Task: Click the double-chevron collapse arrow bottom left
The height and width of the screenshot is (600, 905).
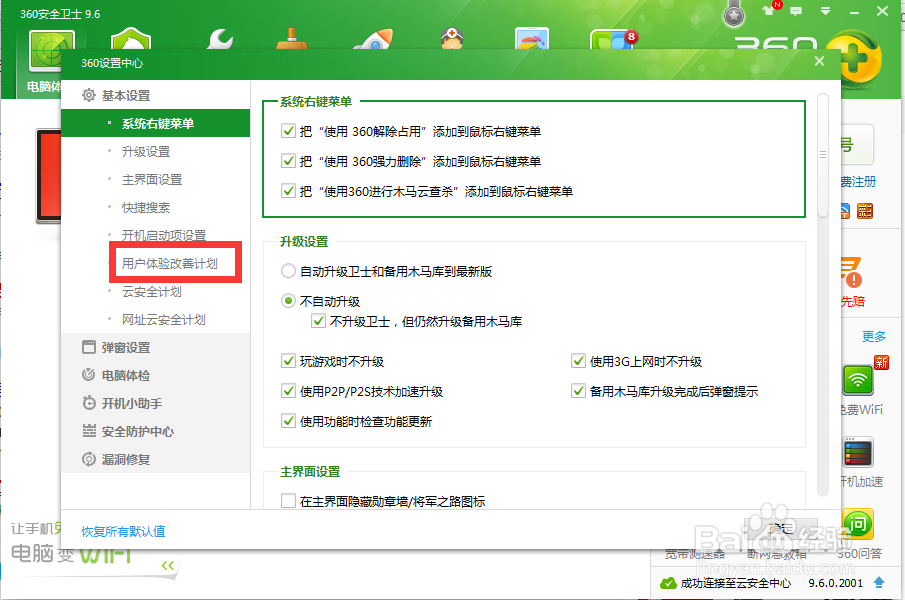Action: [x=168, y=565]
